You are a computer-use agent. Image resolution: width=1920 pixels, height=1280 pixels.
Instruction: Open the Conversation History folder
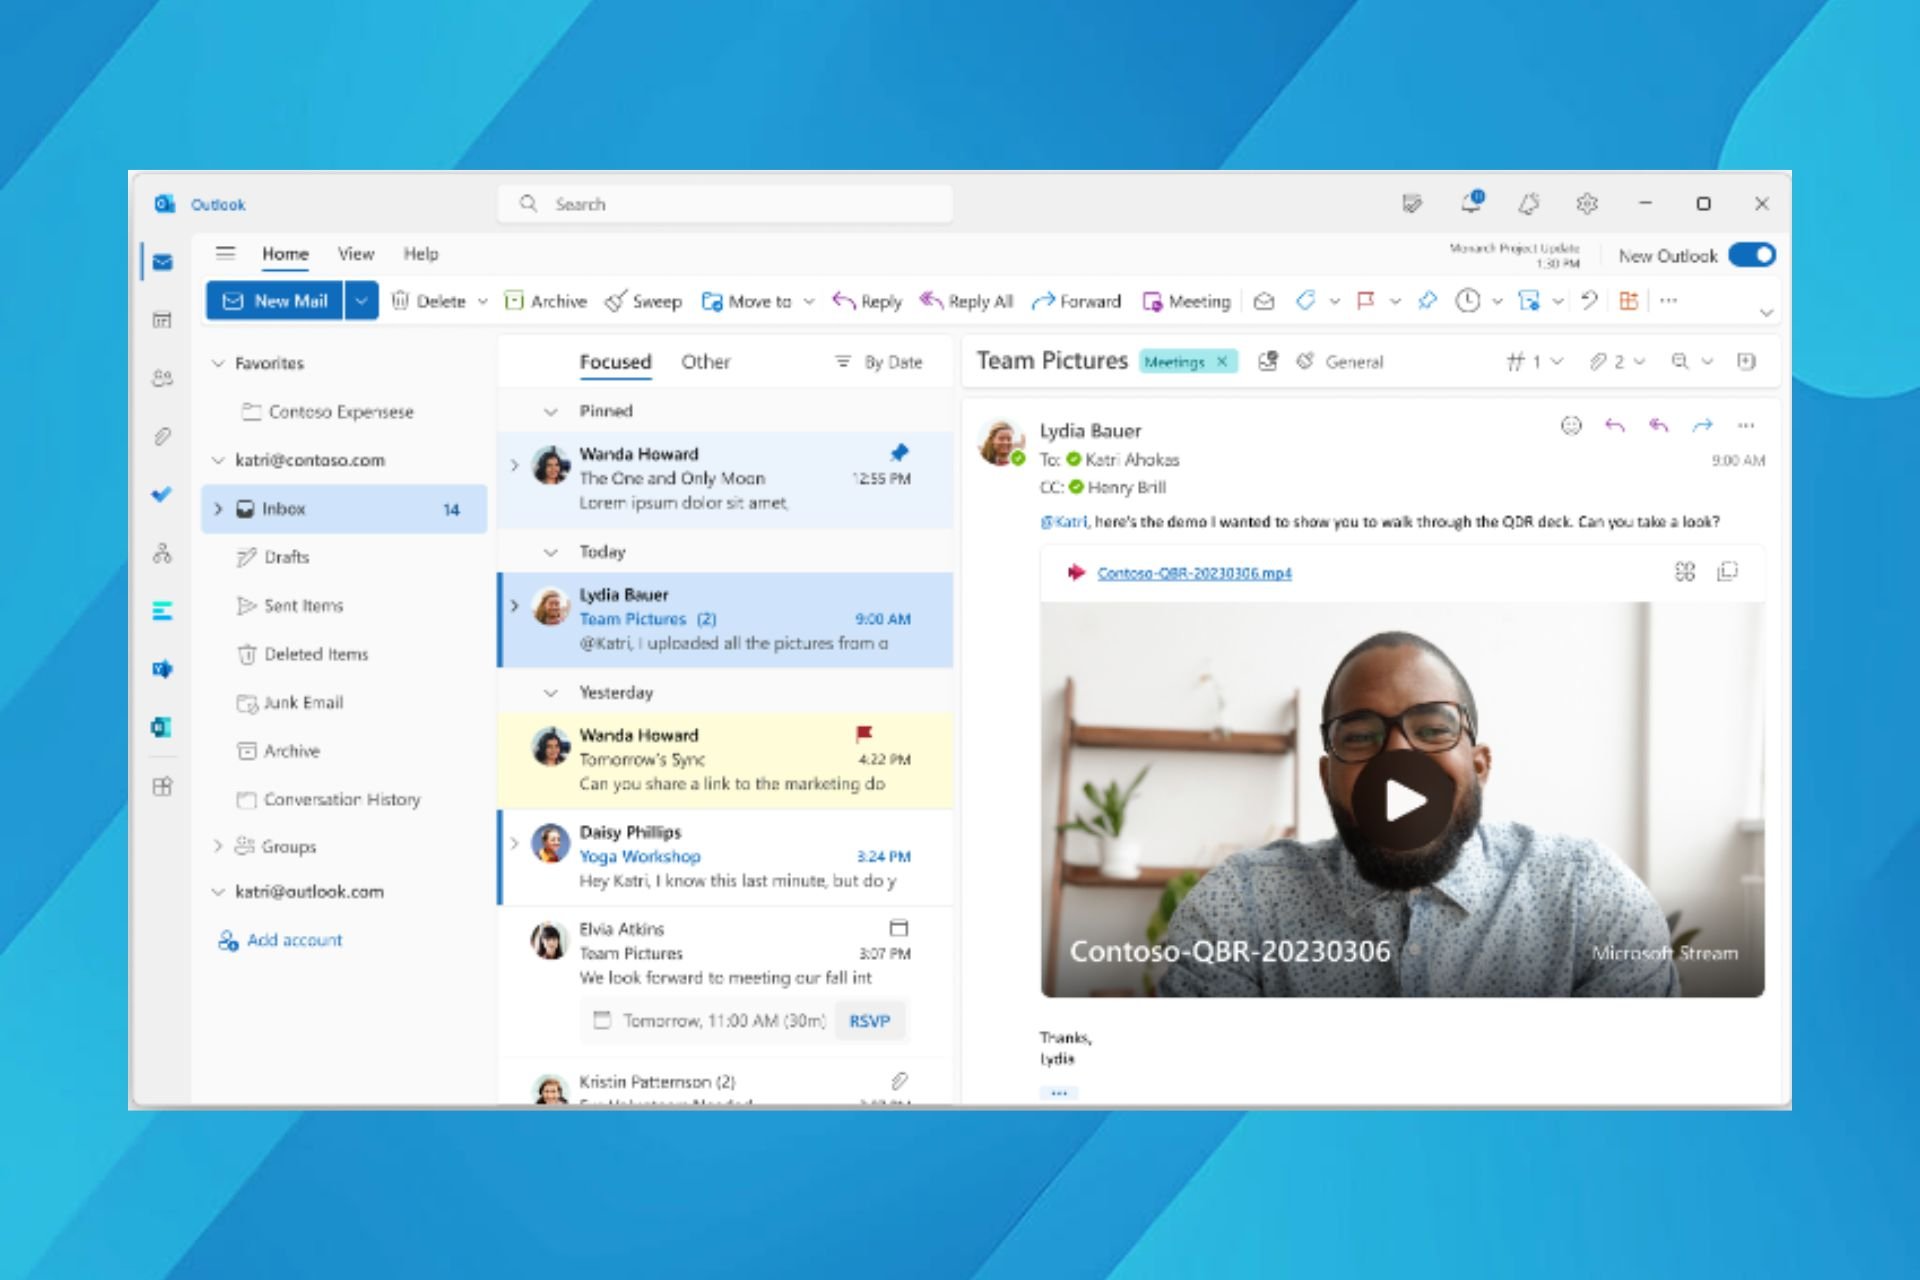click(x=343, y=799)
